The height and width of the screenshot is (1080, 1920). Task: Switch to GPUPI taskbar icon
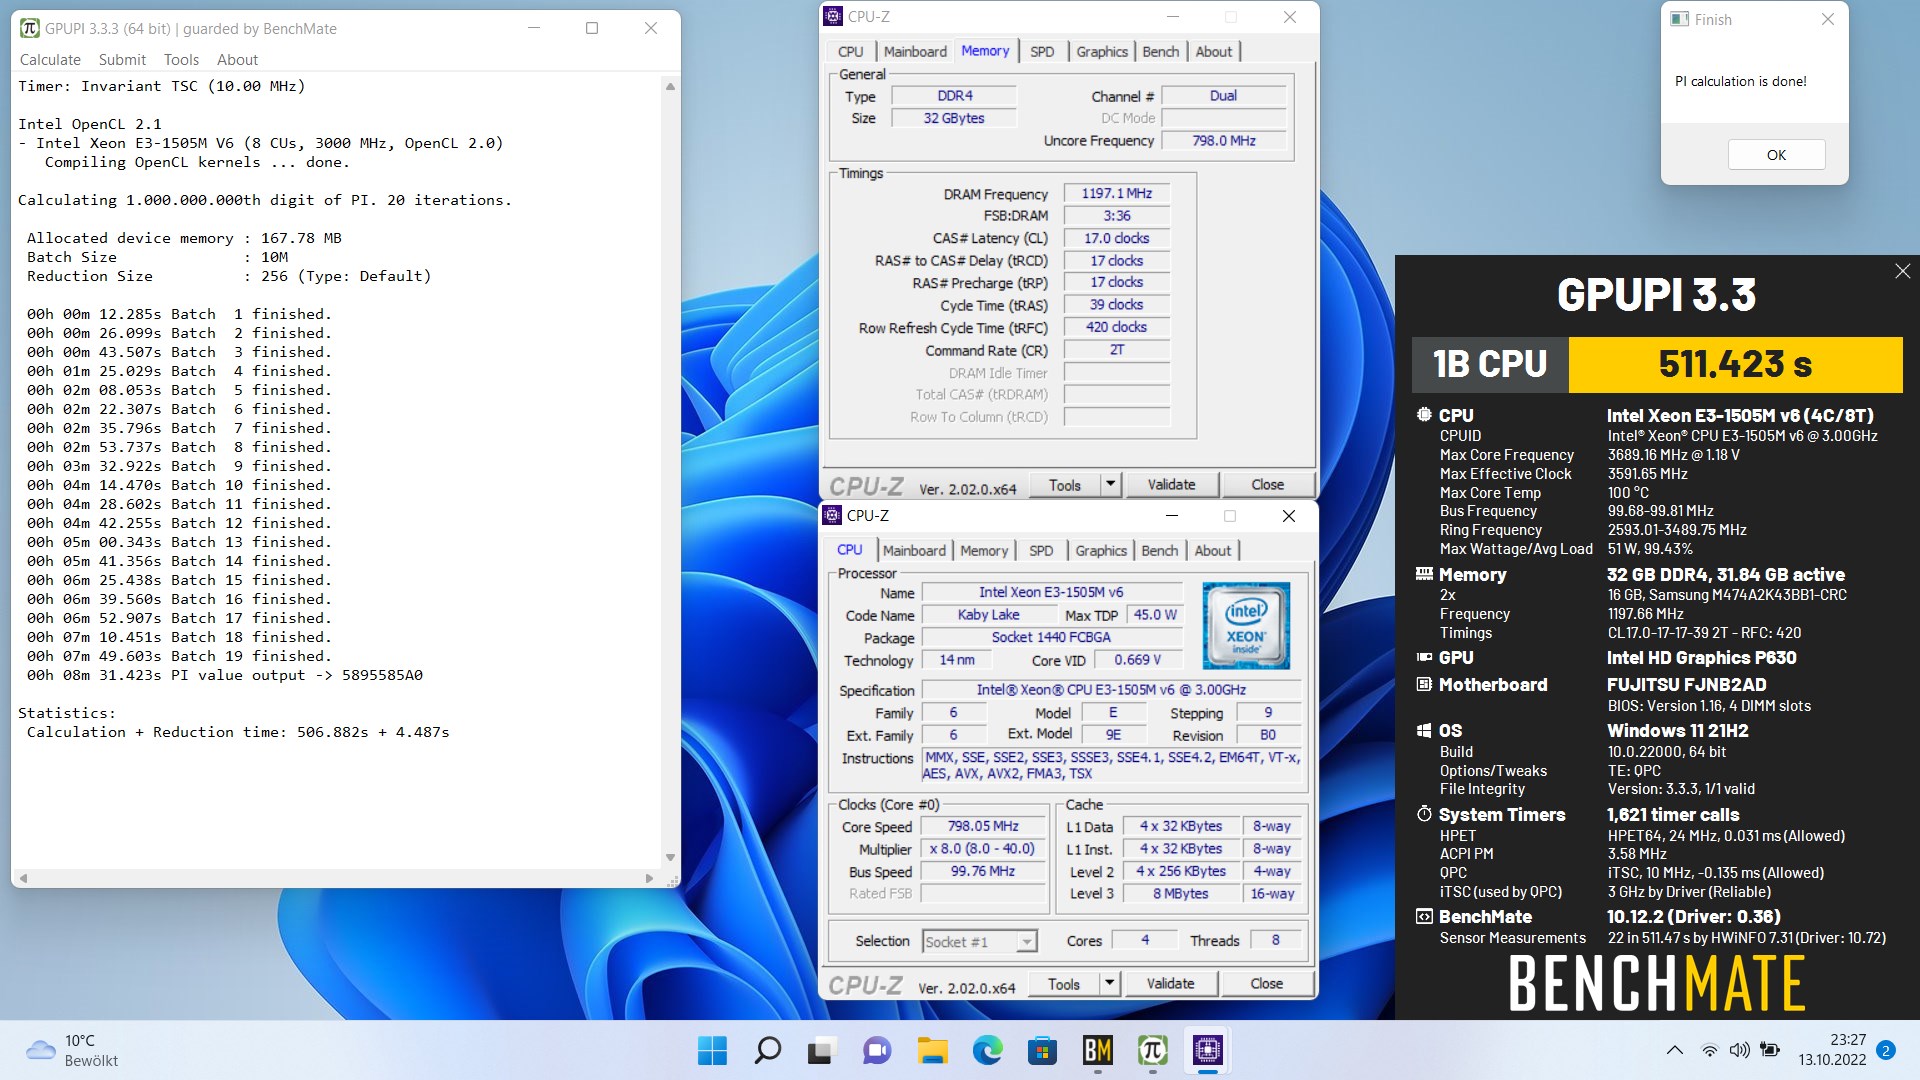pos(1152,1050)
